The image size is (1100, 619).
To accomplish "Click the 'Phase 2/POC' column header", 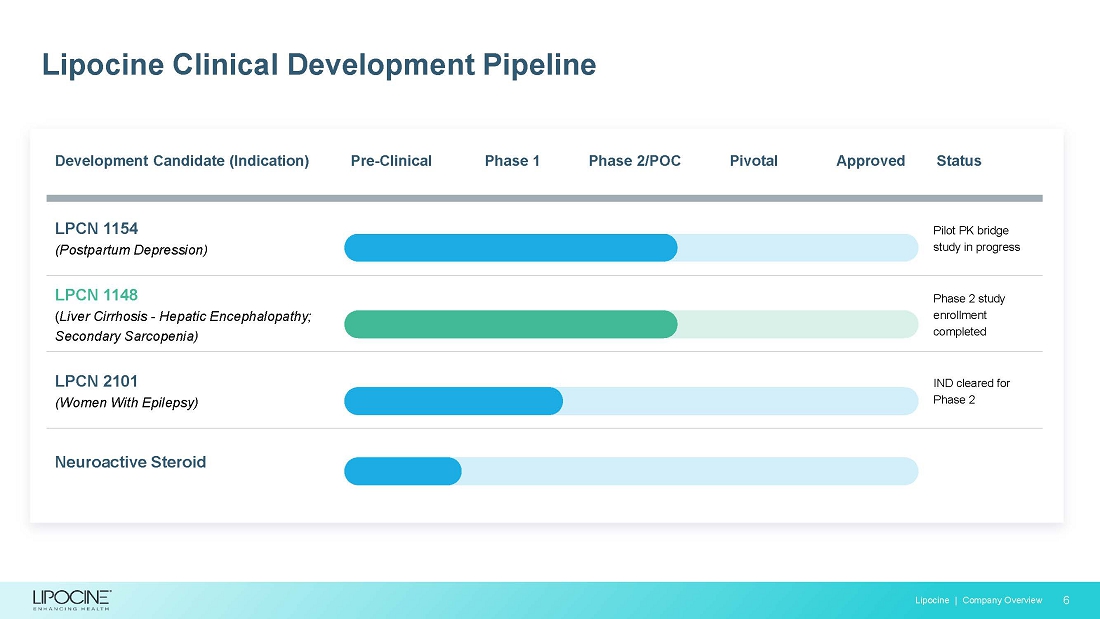I will click(x=634, y=161).
